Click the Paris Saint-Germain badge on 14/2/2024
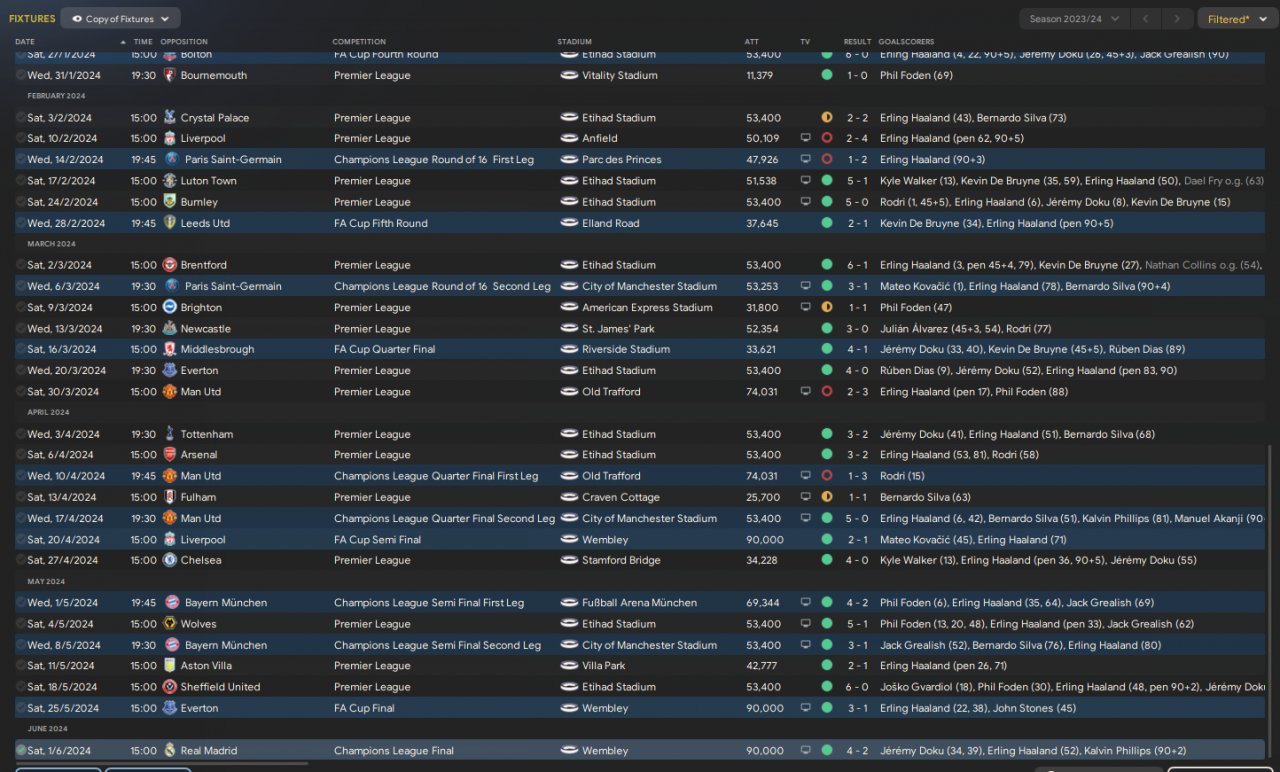This screenshot has height=772, width=1280. click(172, 159)
